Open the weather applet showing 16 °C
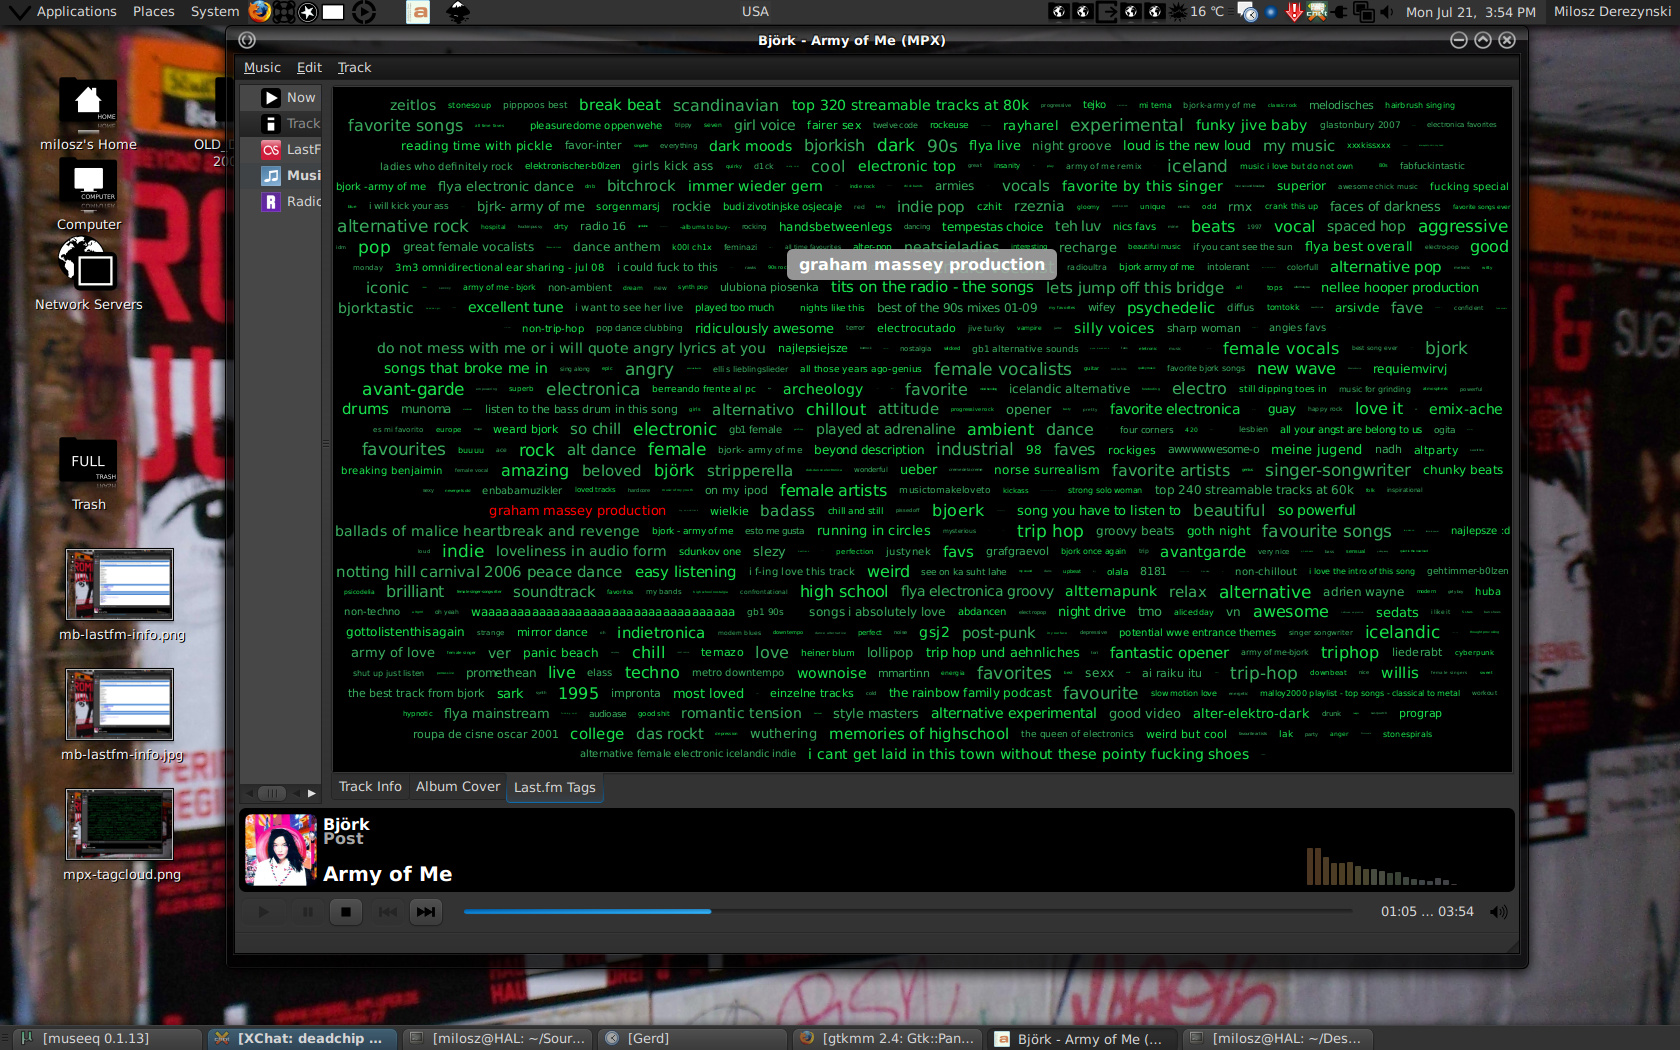This screenshot has width=1680, height=1050. pyautogui.click(x=1196, y=11)
